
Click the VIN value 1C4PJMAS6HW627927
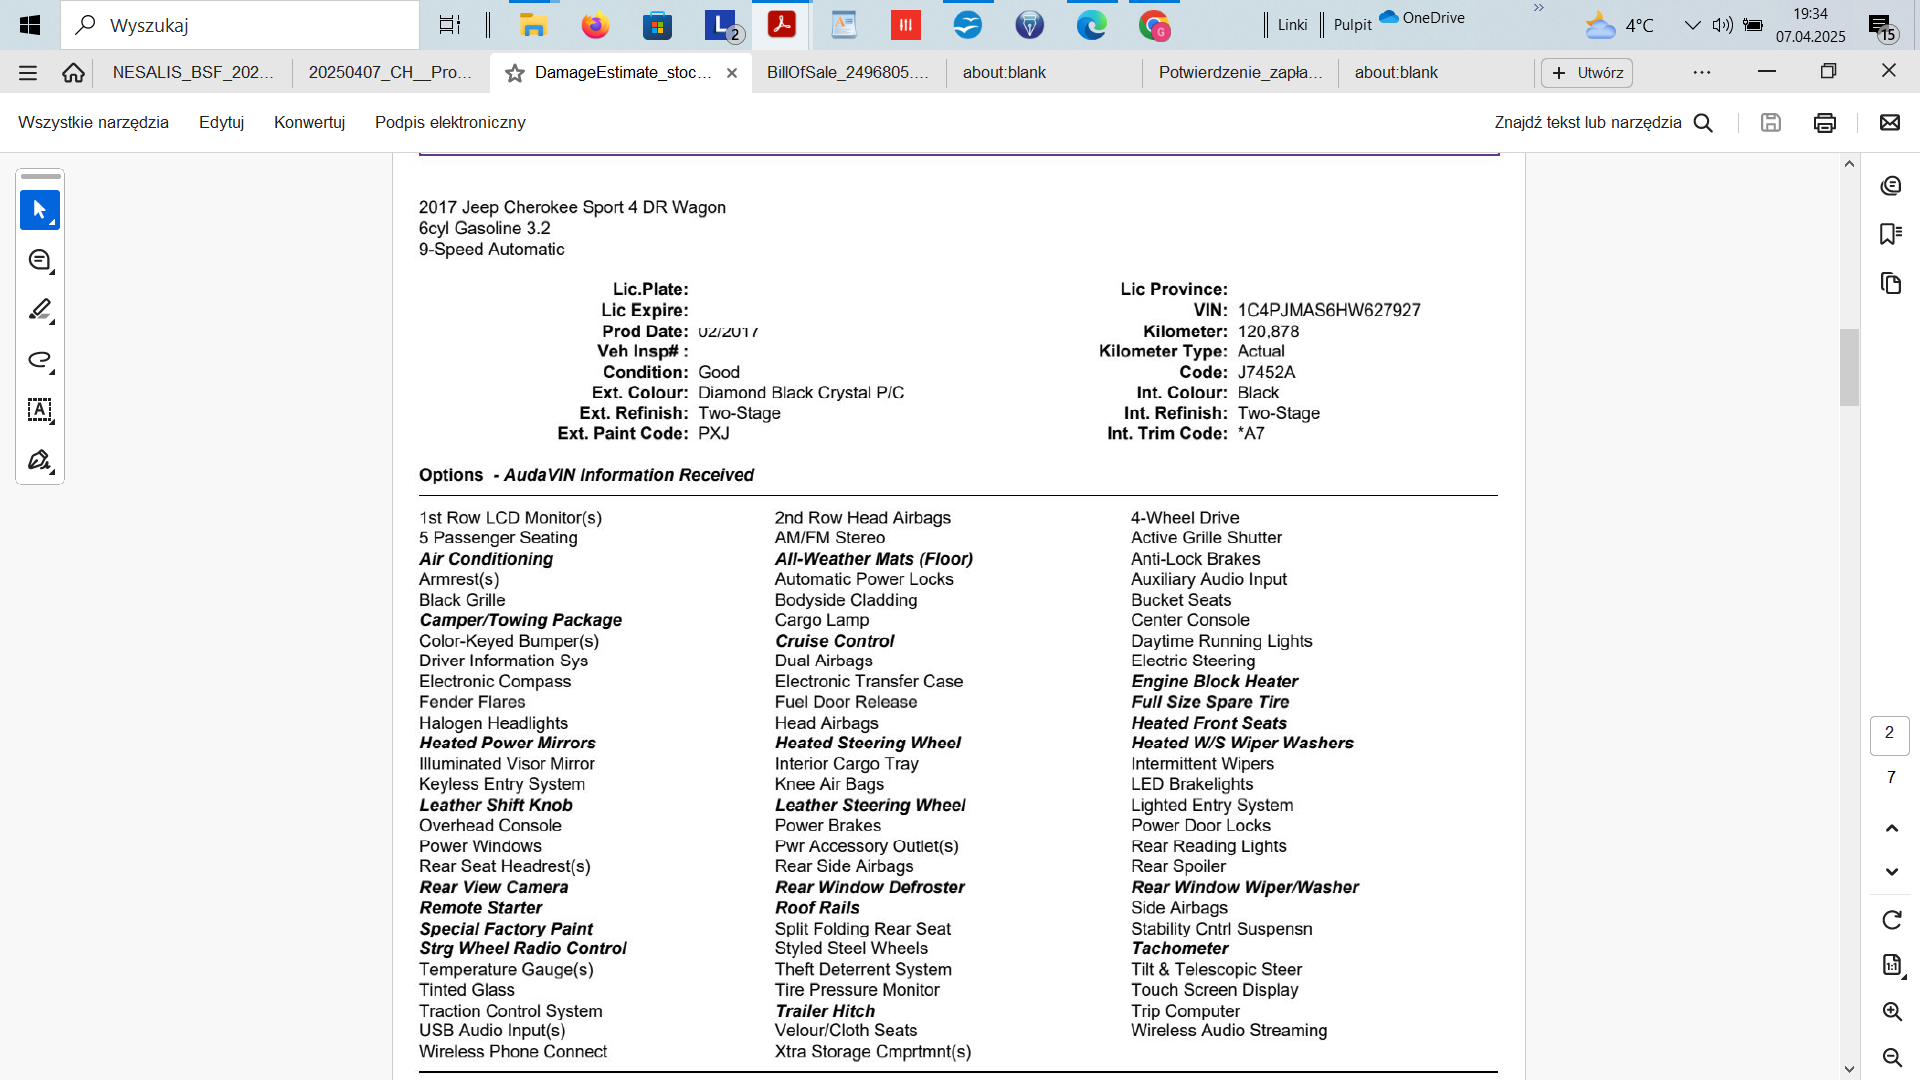tap(1329, 310)
